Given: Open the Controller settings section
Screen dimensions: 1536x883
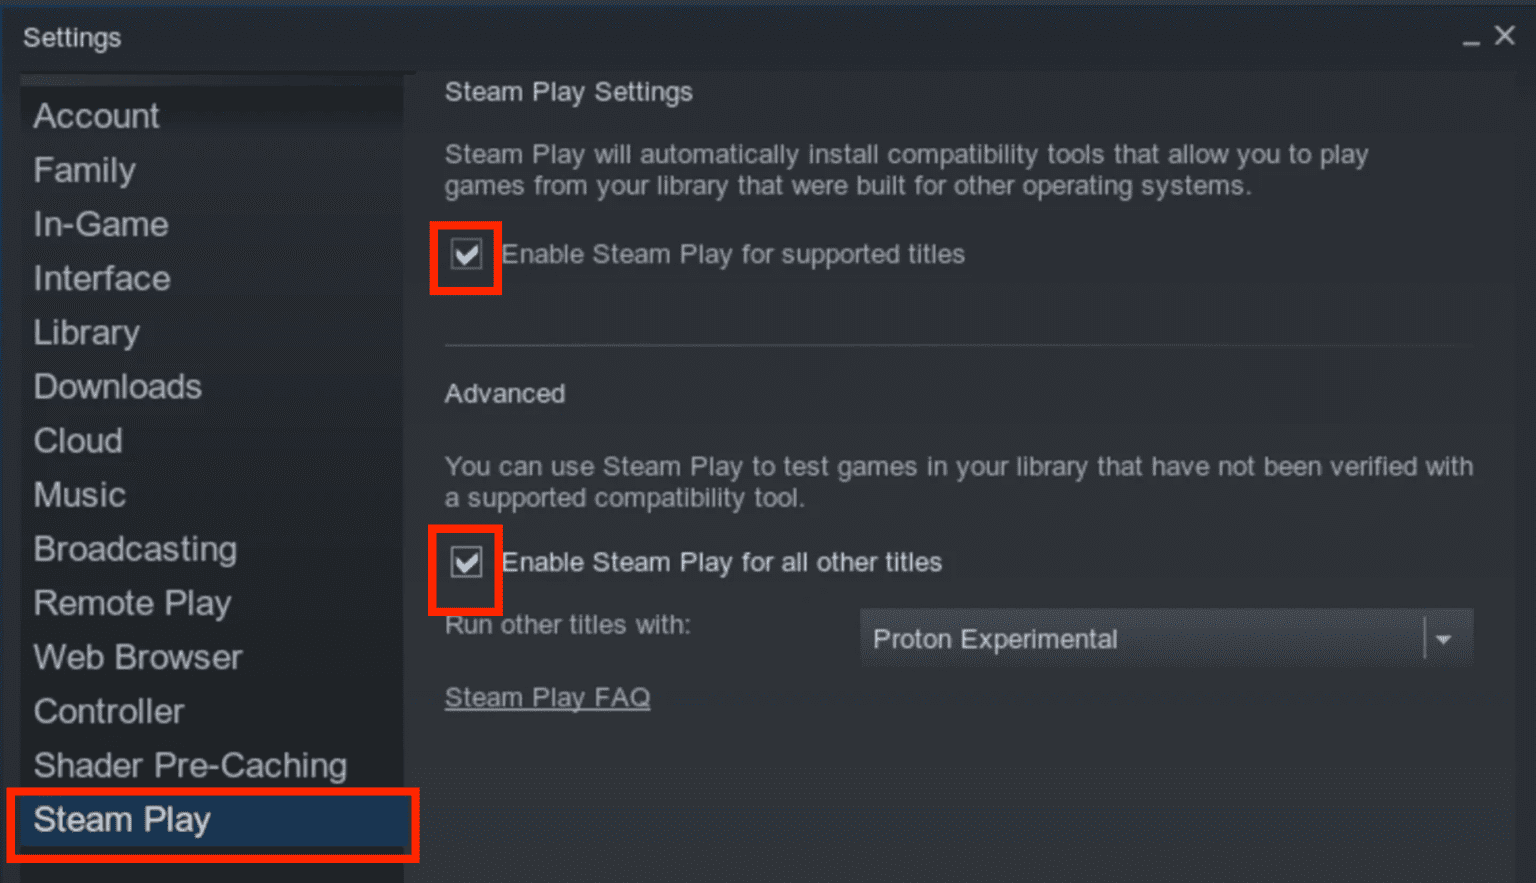Looking at the screenshot, I should point(109,711).
